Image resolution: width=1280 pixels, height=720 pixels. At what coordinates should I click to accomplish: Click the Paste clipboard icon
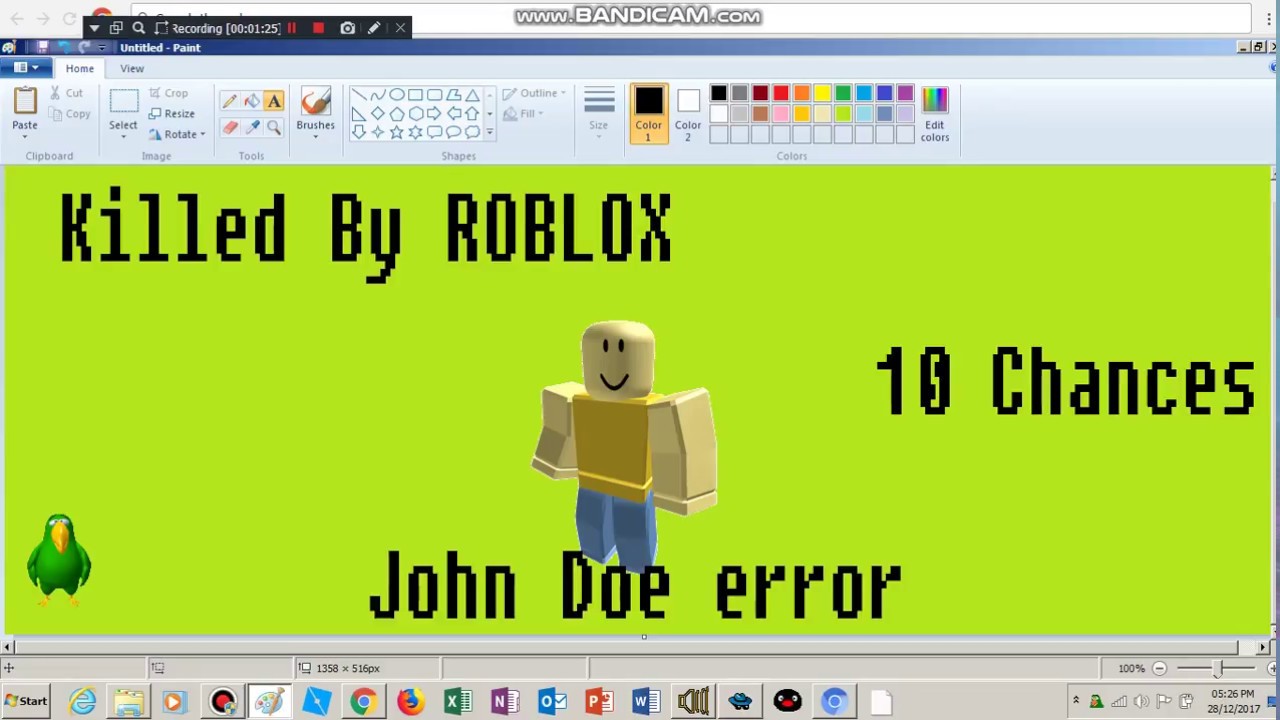click(x=25, y=102)
